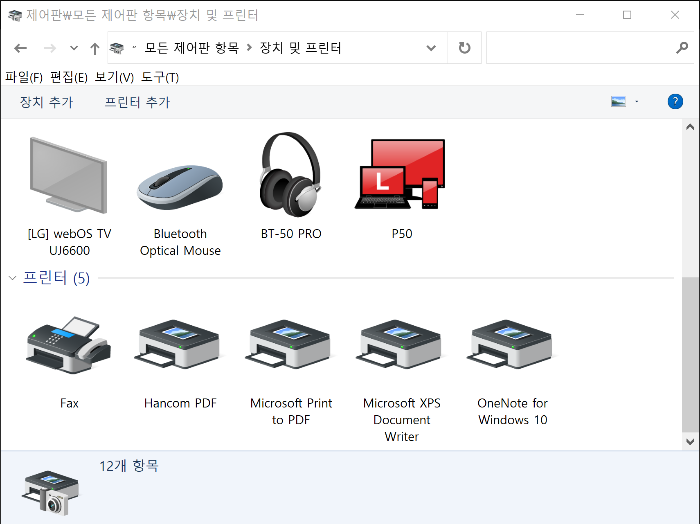This screenshot has width=700, height=524.
Task: Select the Microsoft XPS Document Writer icon
Action: [x=401, y=344]
